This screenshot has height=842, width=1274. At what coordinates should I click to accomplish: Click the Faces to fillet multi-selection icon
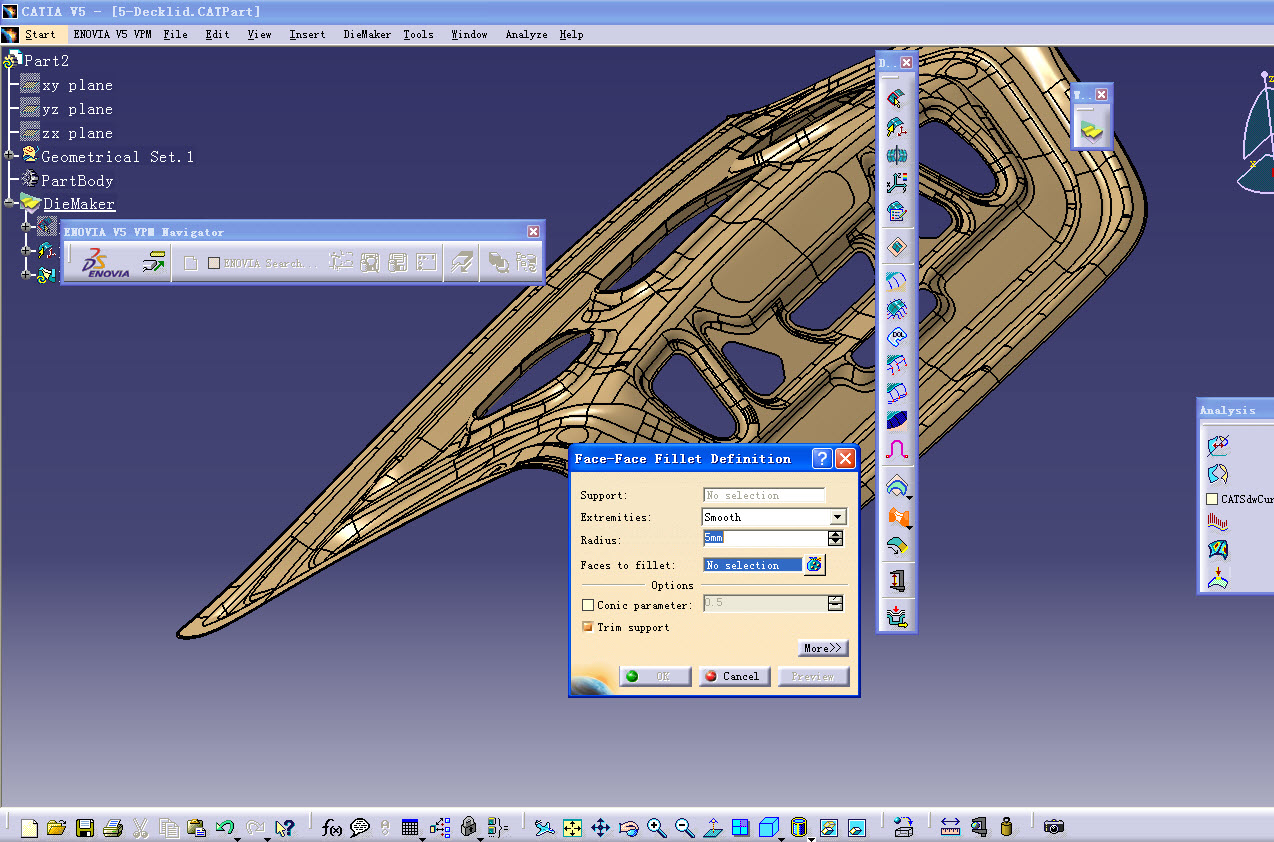click(x=815, y=565)
